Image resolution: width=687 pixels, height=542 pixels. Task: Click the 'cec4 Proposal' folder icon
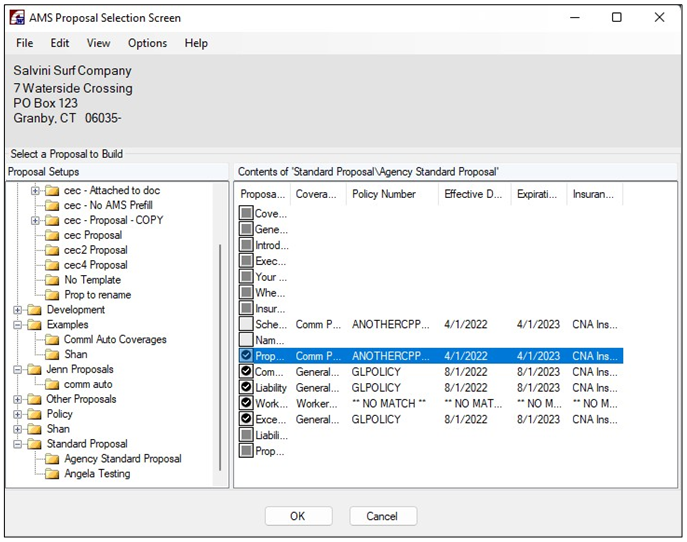pos(52,265)
